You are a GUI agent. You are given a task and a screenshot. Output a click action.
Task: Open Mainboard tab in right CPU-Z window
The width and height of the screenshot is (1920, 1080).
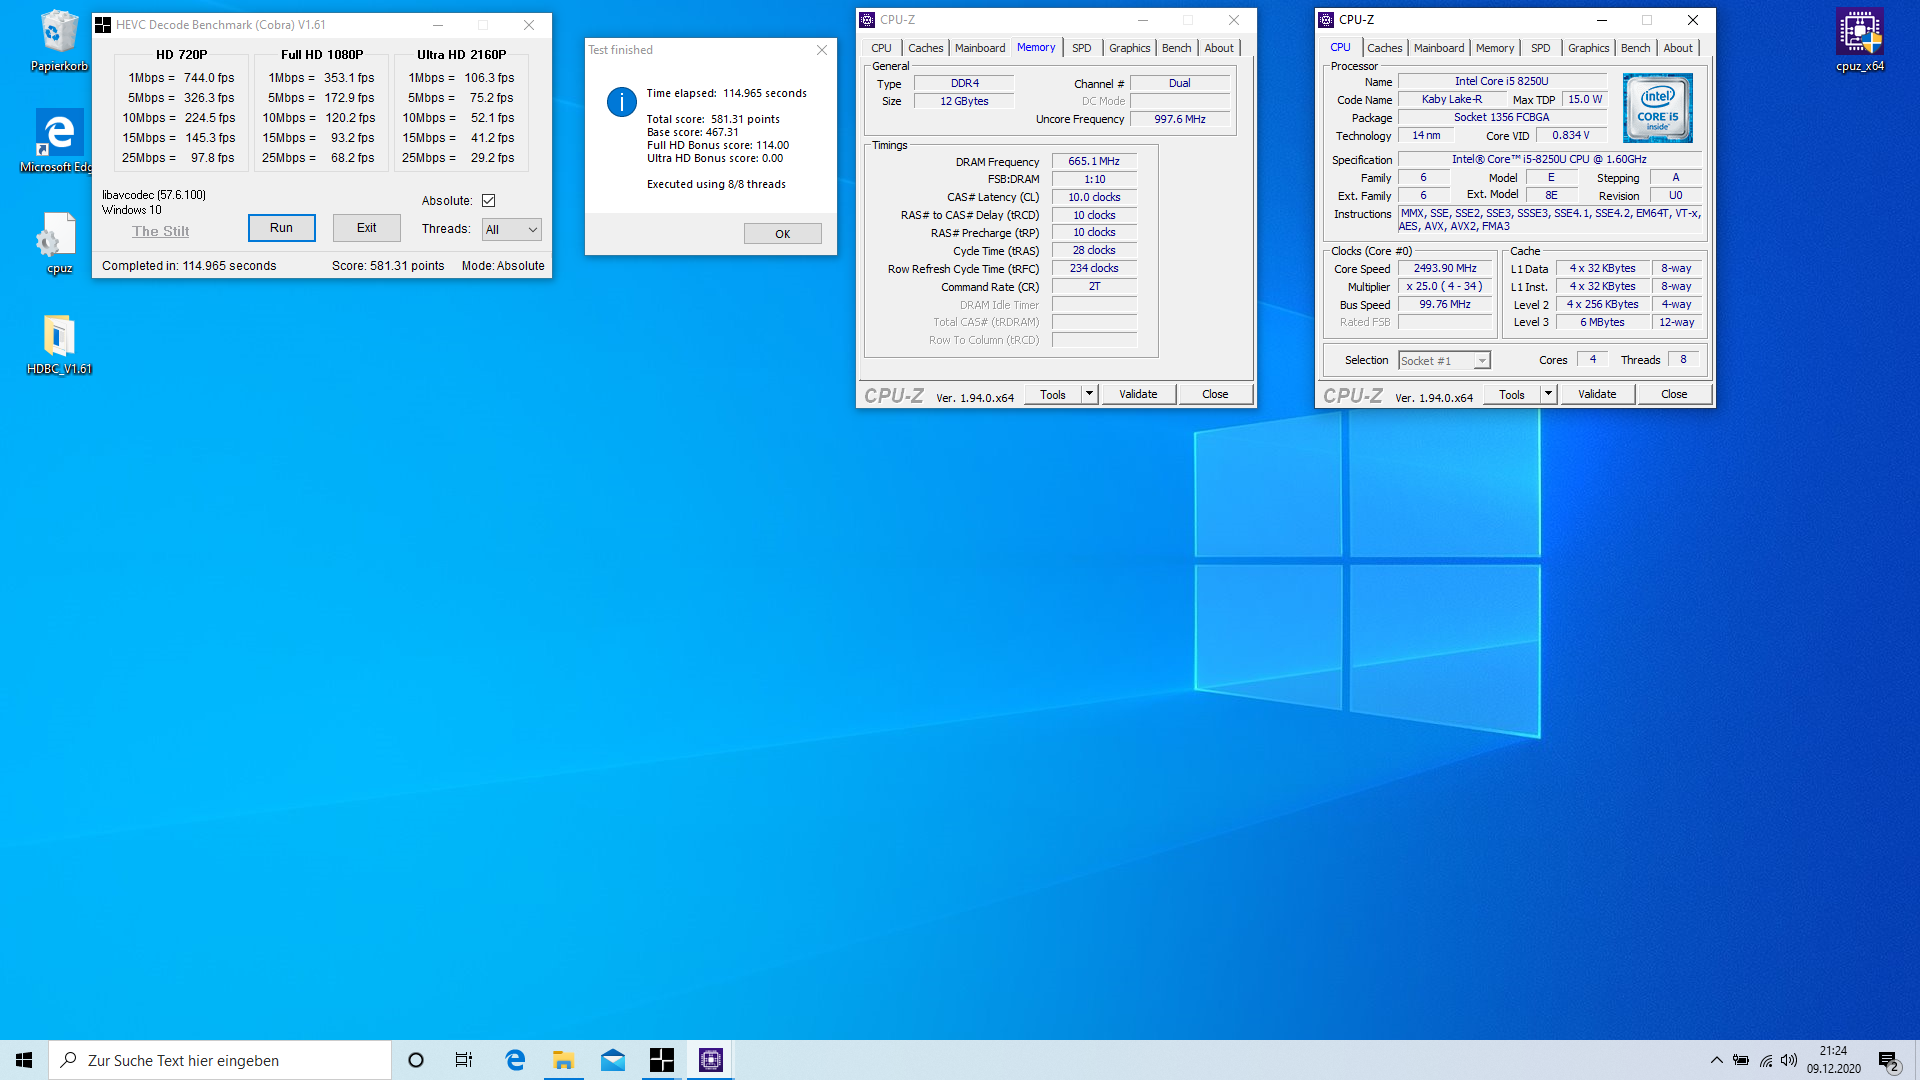[1439, 48]
